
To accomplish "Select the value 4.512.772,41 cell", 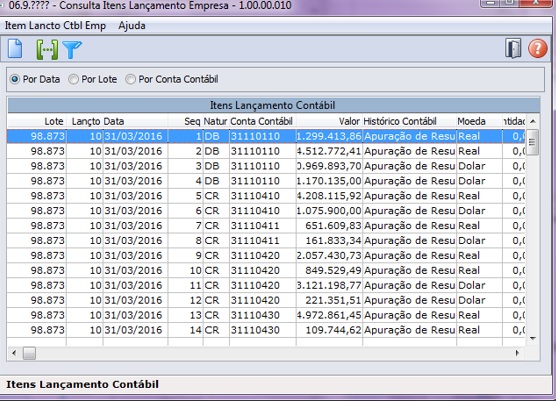I will pos(329,151).
